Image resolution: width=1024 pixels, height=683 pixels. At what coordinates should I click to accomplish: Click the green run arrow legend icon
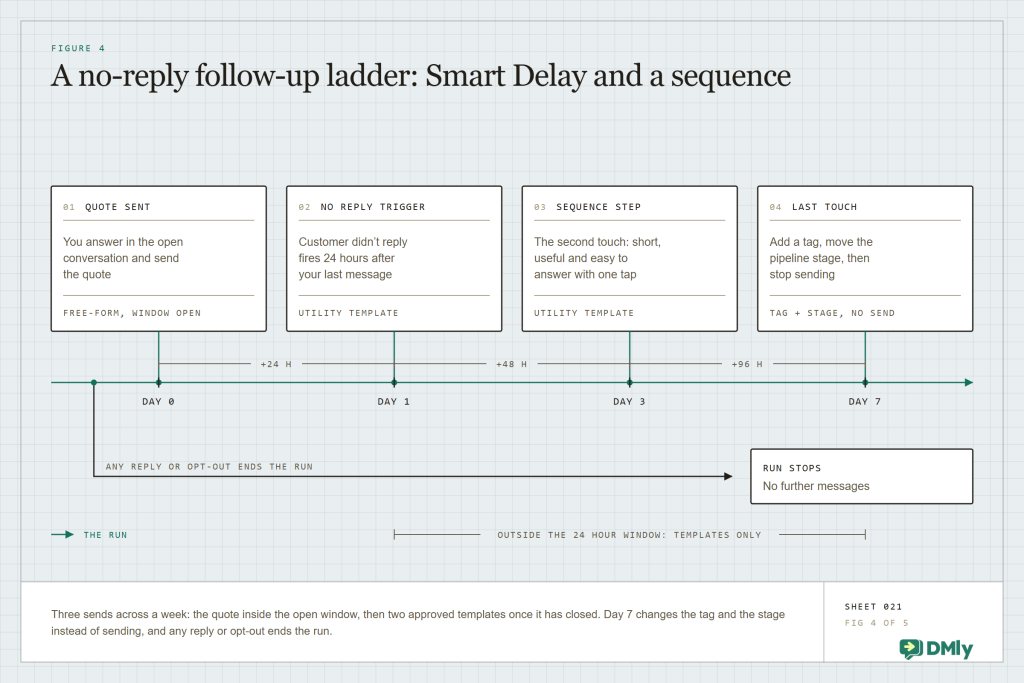(x=63, y=535)
